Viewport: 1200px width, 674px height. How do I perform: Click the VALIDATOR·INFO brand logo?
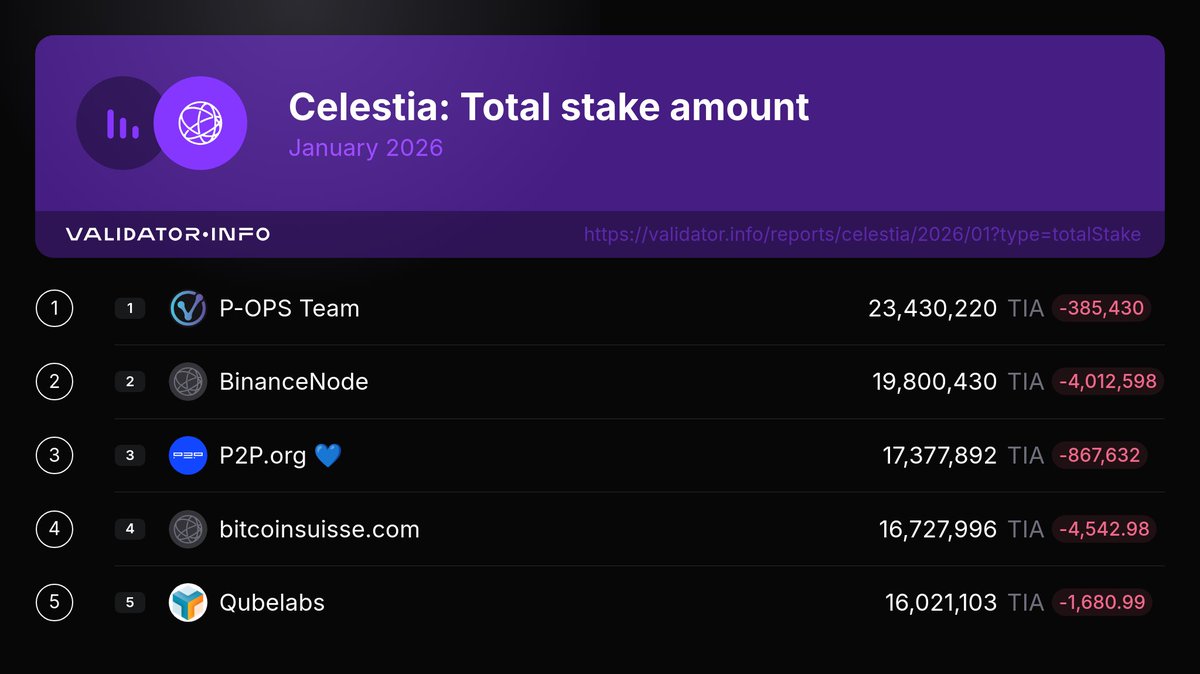pyautogui.click(x=168, y=235)
